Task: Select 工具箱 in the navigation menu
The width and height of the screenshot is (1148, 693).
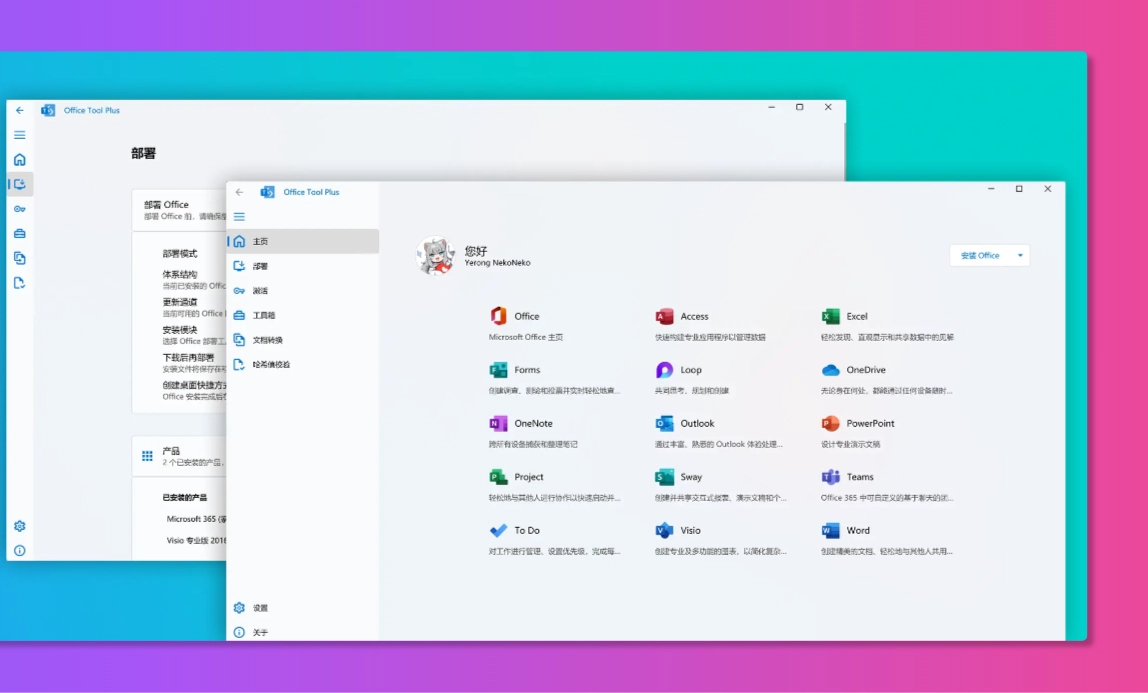Action: [303, 315]
